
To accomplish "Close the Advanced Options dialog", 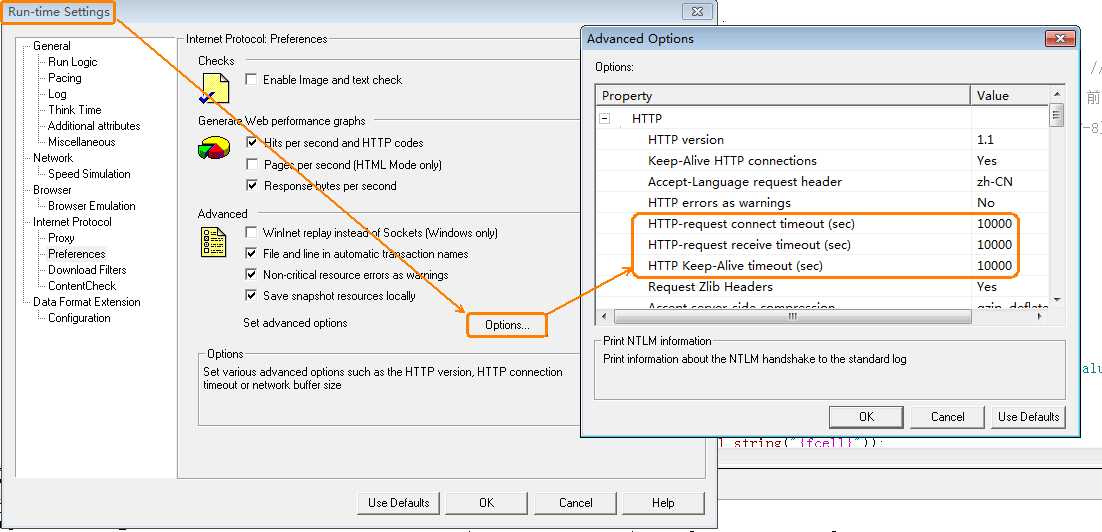I will [1061, 39].
